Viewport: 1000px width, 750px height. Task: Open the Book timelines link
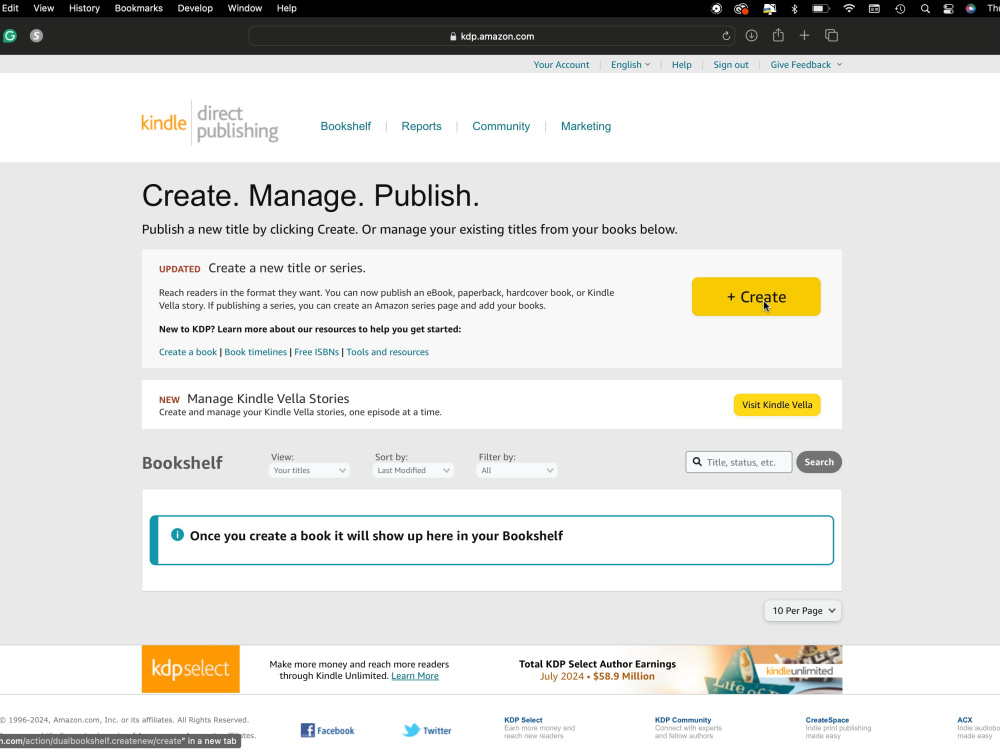pos(255,352)
